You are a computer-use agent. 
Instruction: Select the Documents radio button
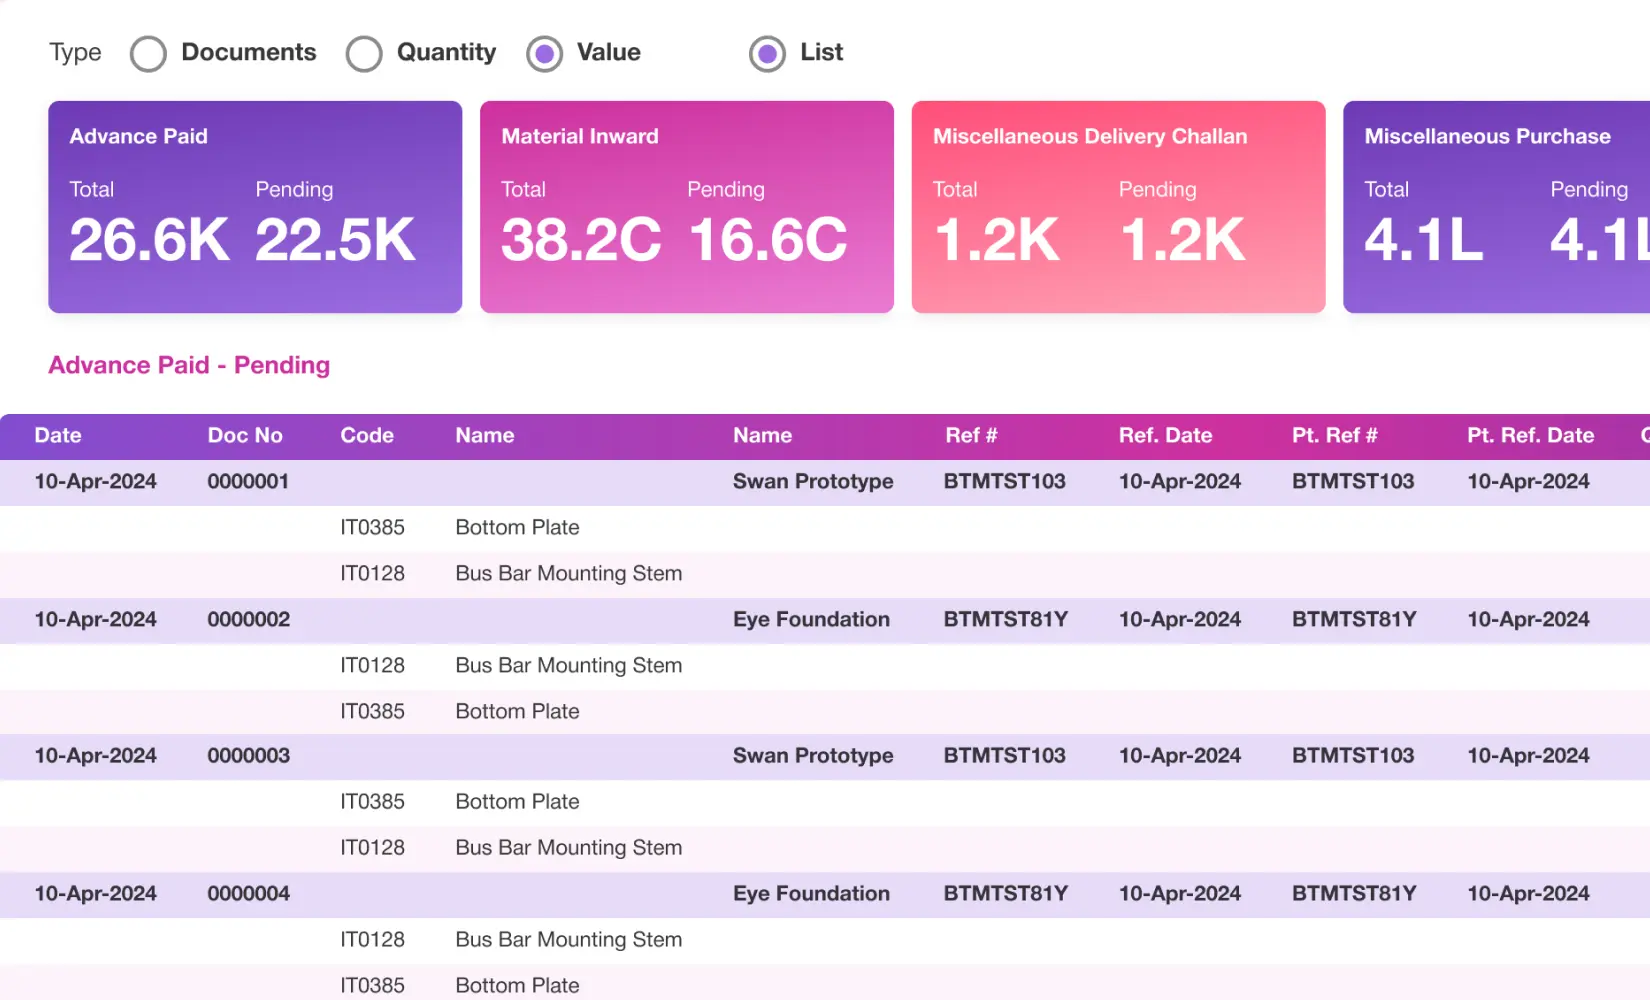tap(148, 53)
